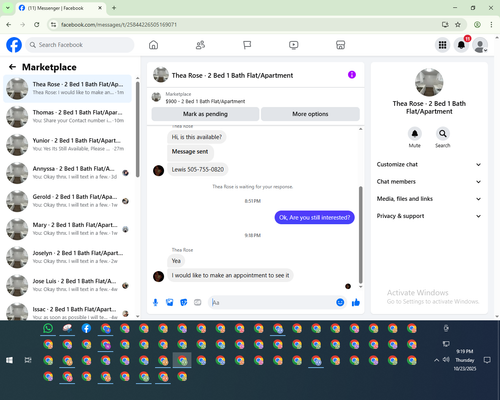Expand Privacy & support section

(x=429, y=216)
